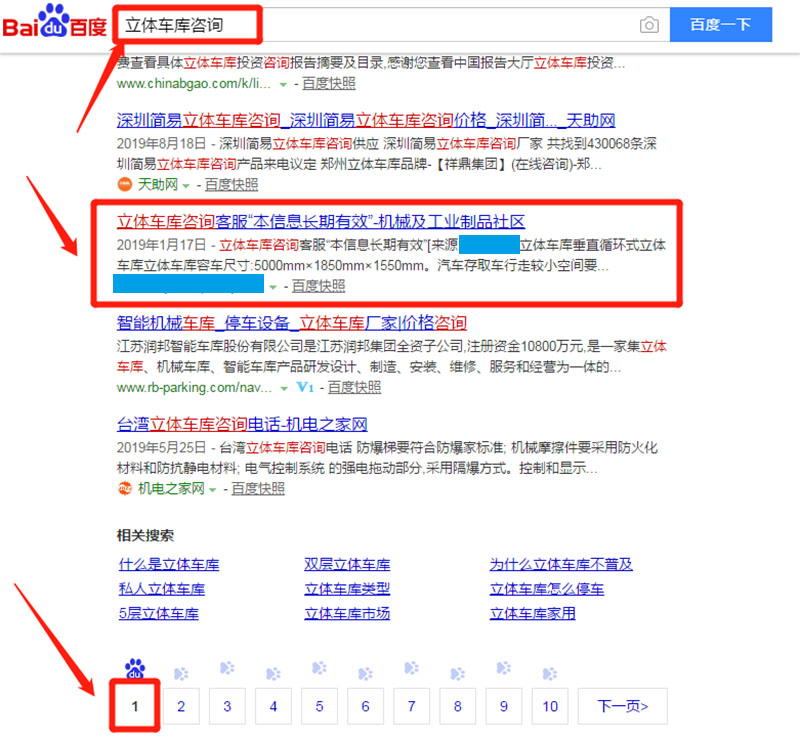Go to results page 8

tap(458, 706)
